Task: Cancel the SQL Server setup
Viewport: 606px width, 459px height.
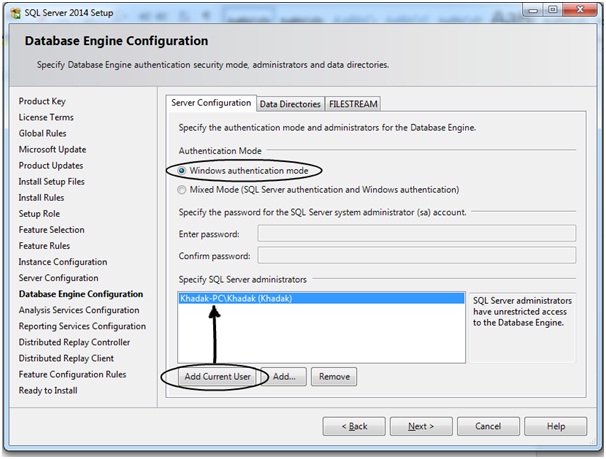Action: [488, 426]
